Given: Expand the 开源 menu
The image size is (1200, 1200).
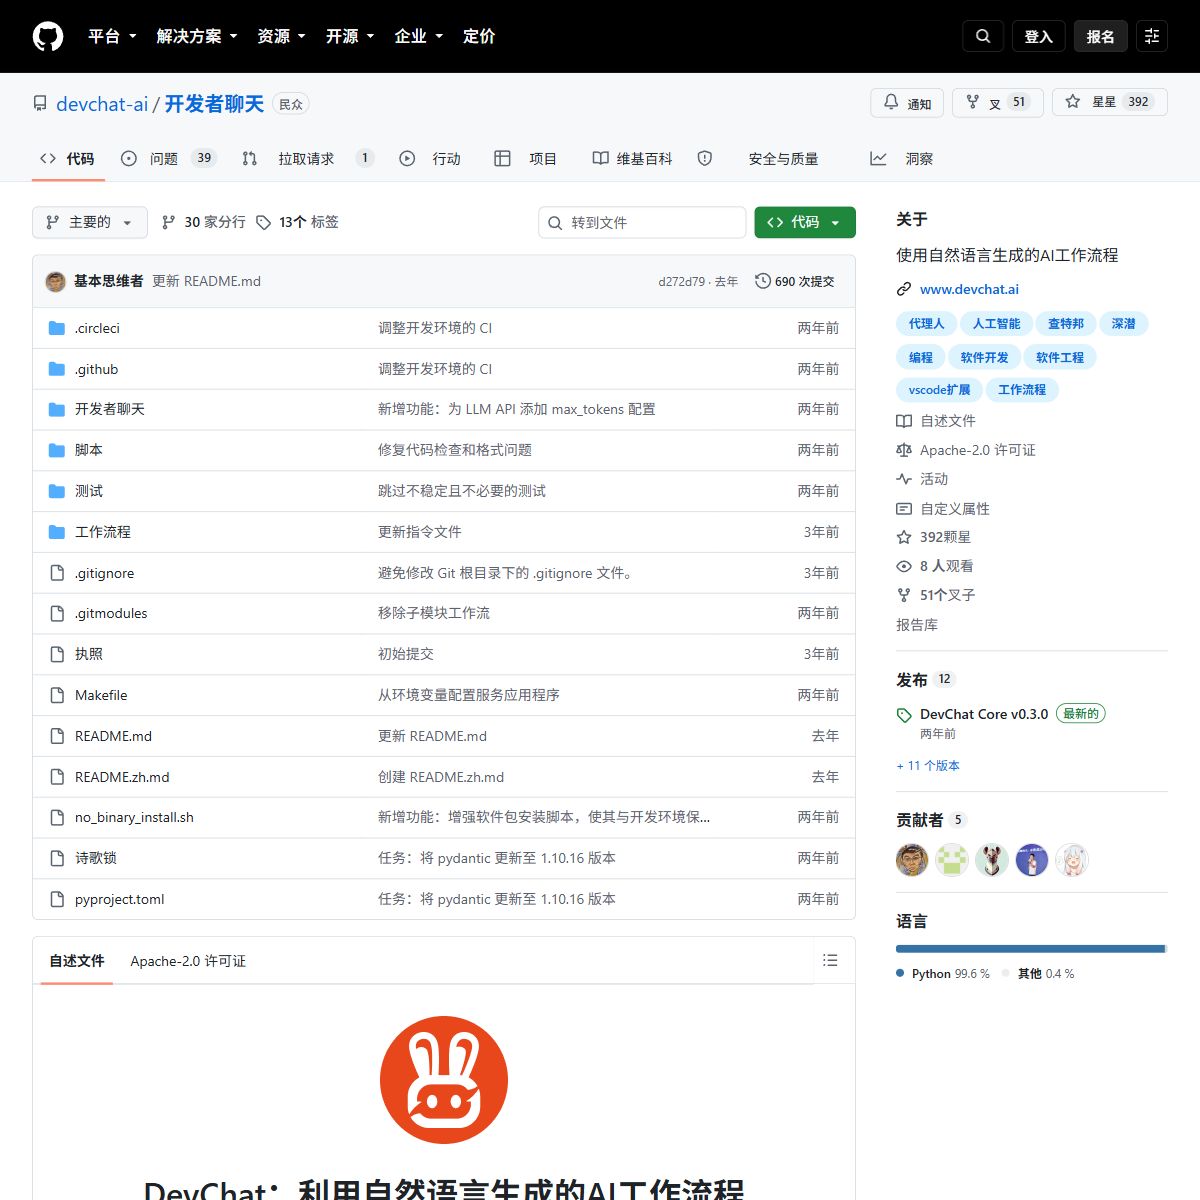Looking at the screenshot, I should click(350, 36).
